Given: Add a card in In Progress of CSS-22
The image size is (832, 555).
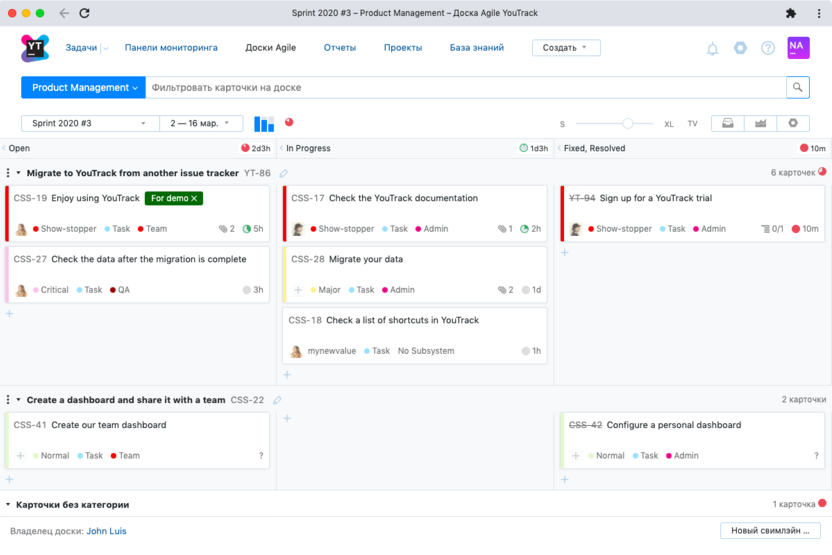Looking at the screenshot, I should tap(287, 419).
